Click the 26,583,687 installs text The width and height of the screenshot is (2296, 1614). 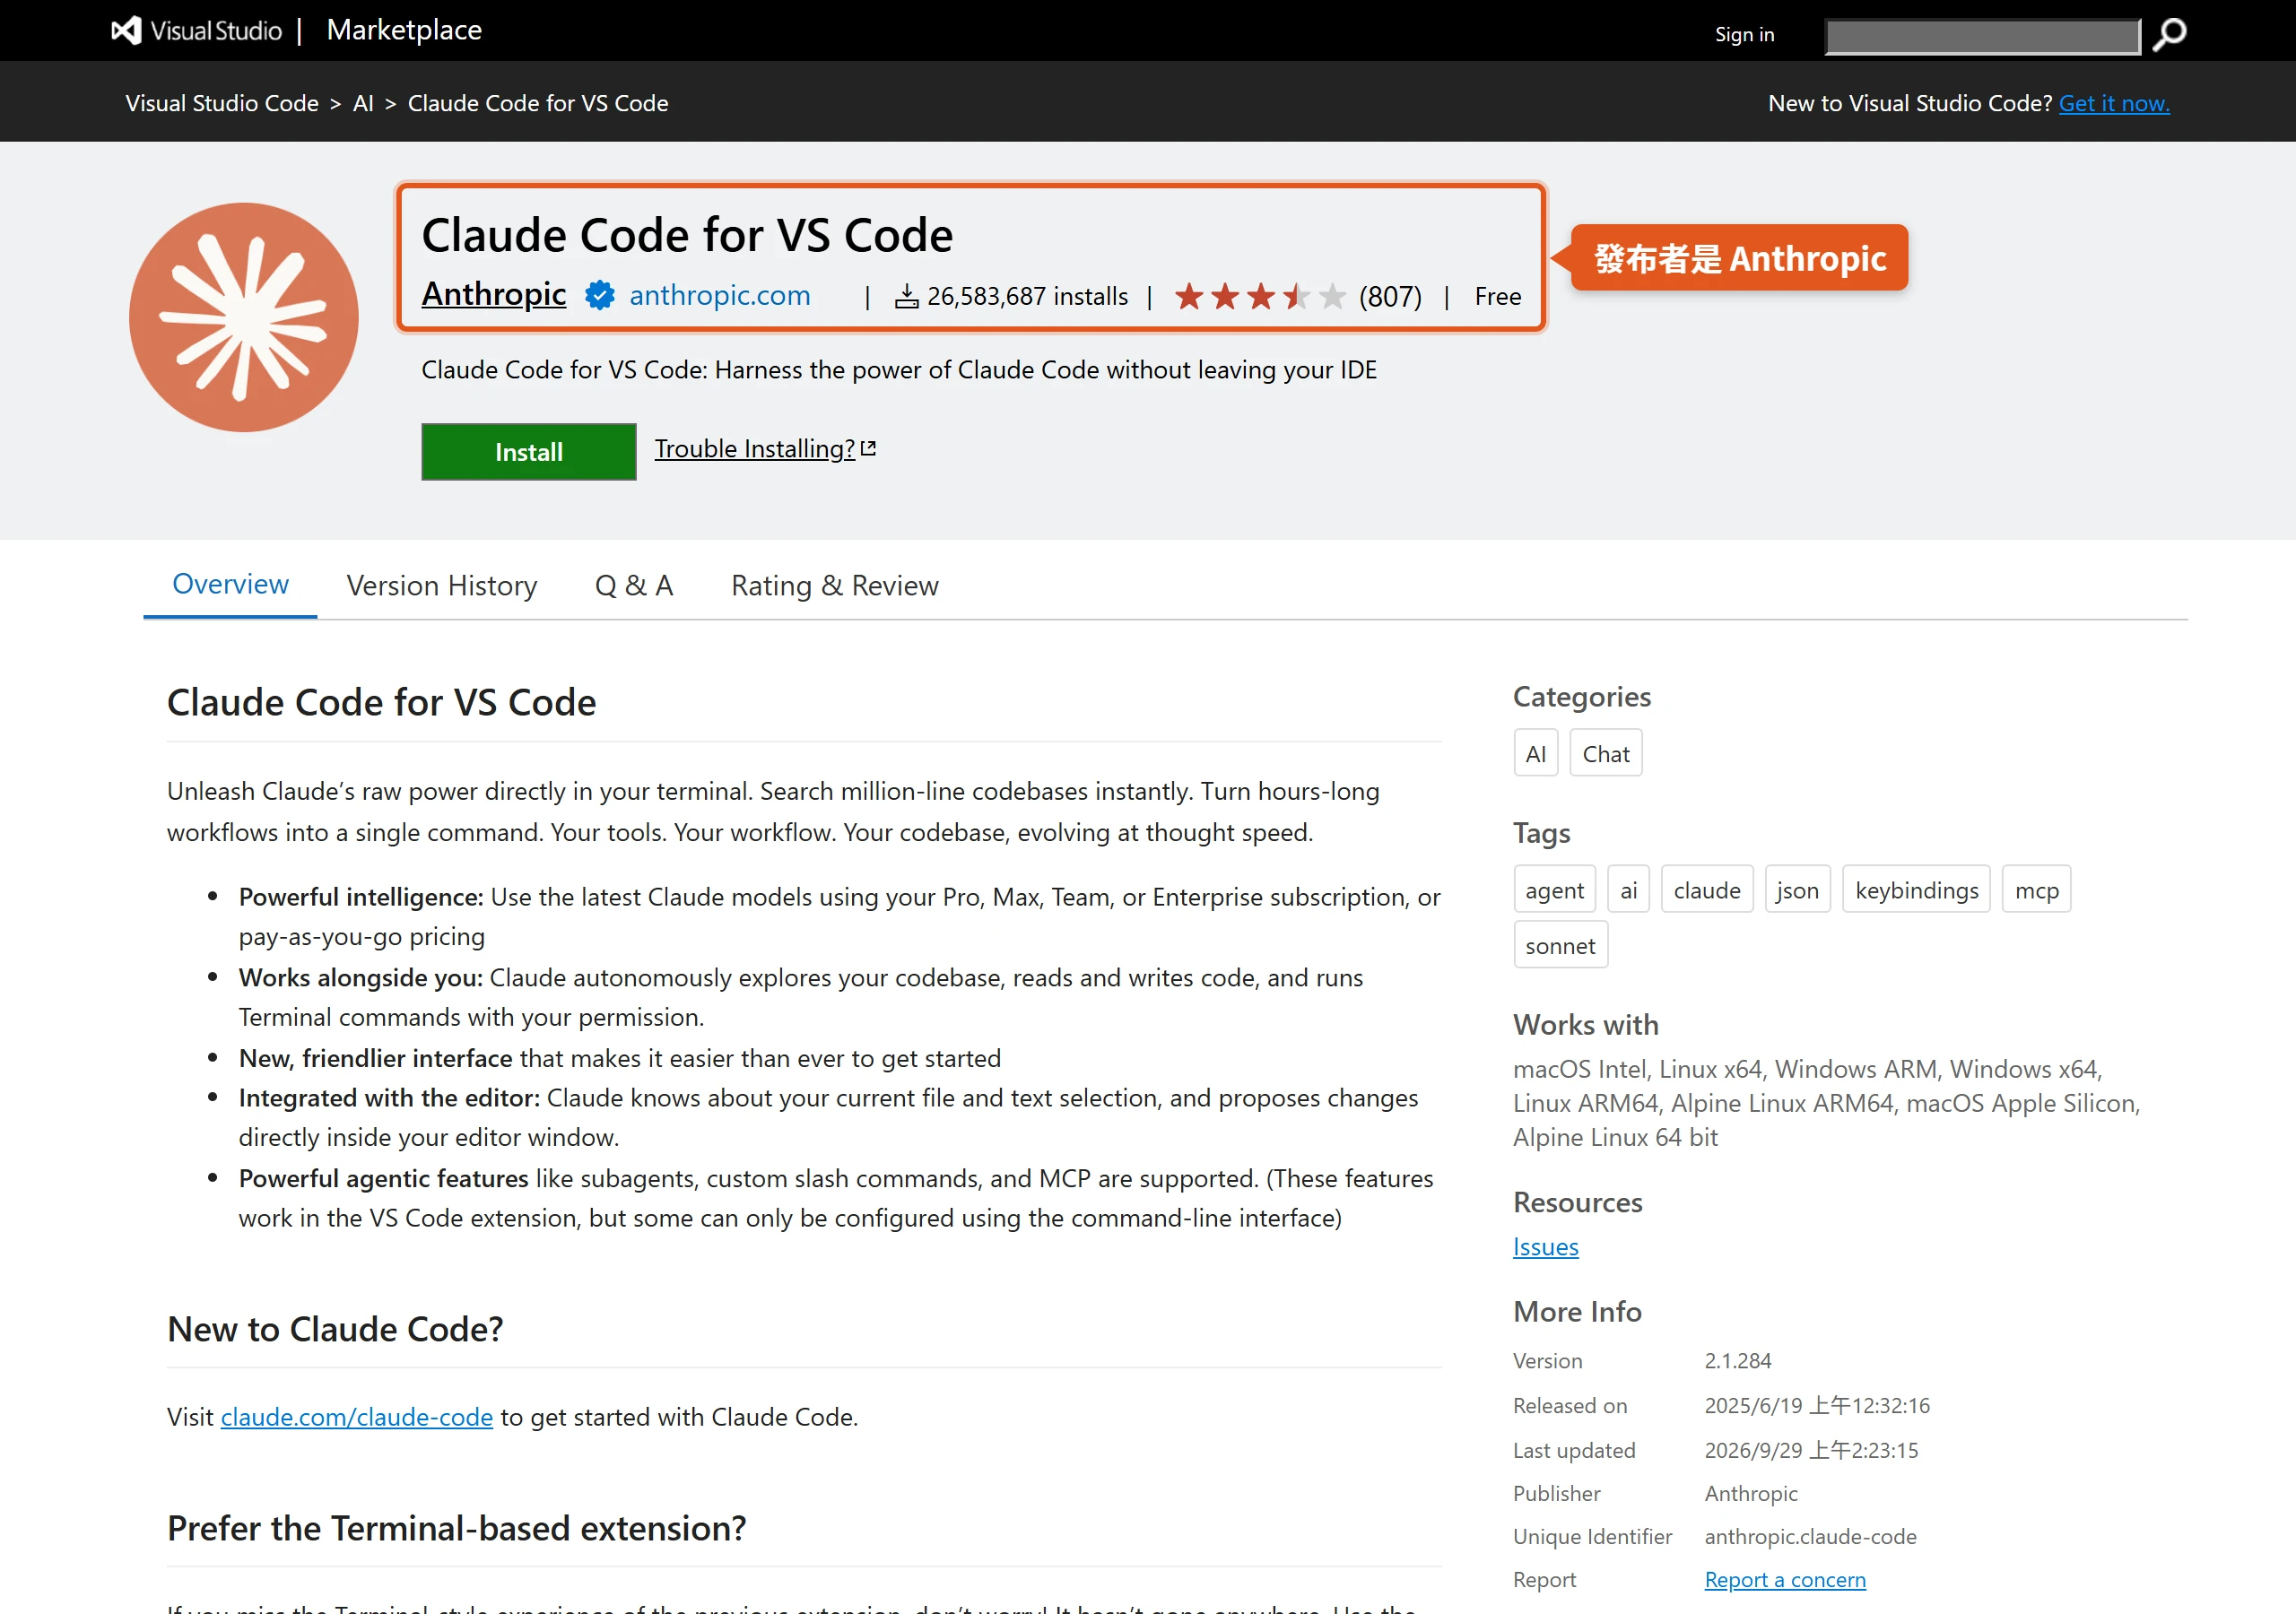coord(1027,296)
